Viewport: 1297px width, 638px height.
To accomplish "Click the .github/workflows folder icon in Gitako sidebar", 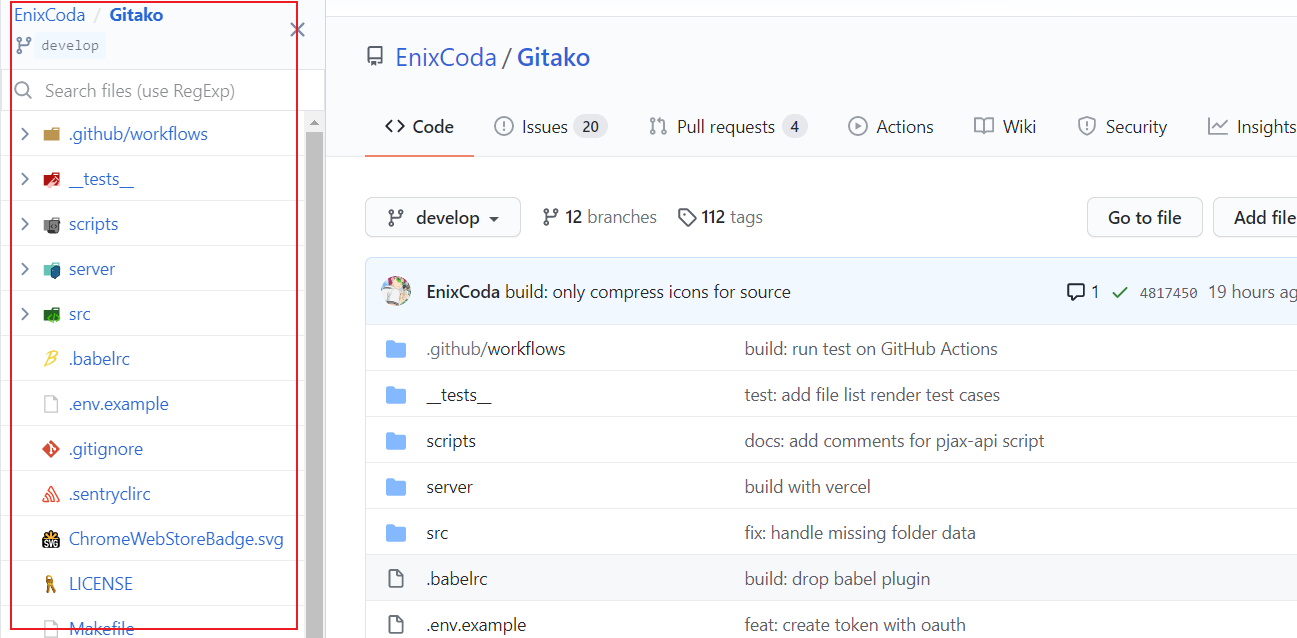I will pos(52,134).
